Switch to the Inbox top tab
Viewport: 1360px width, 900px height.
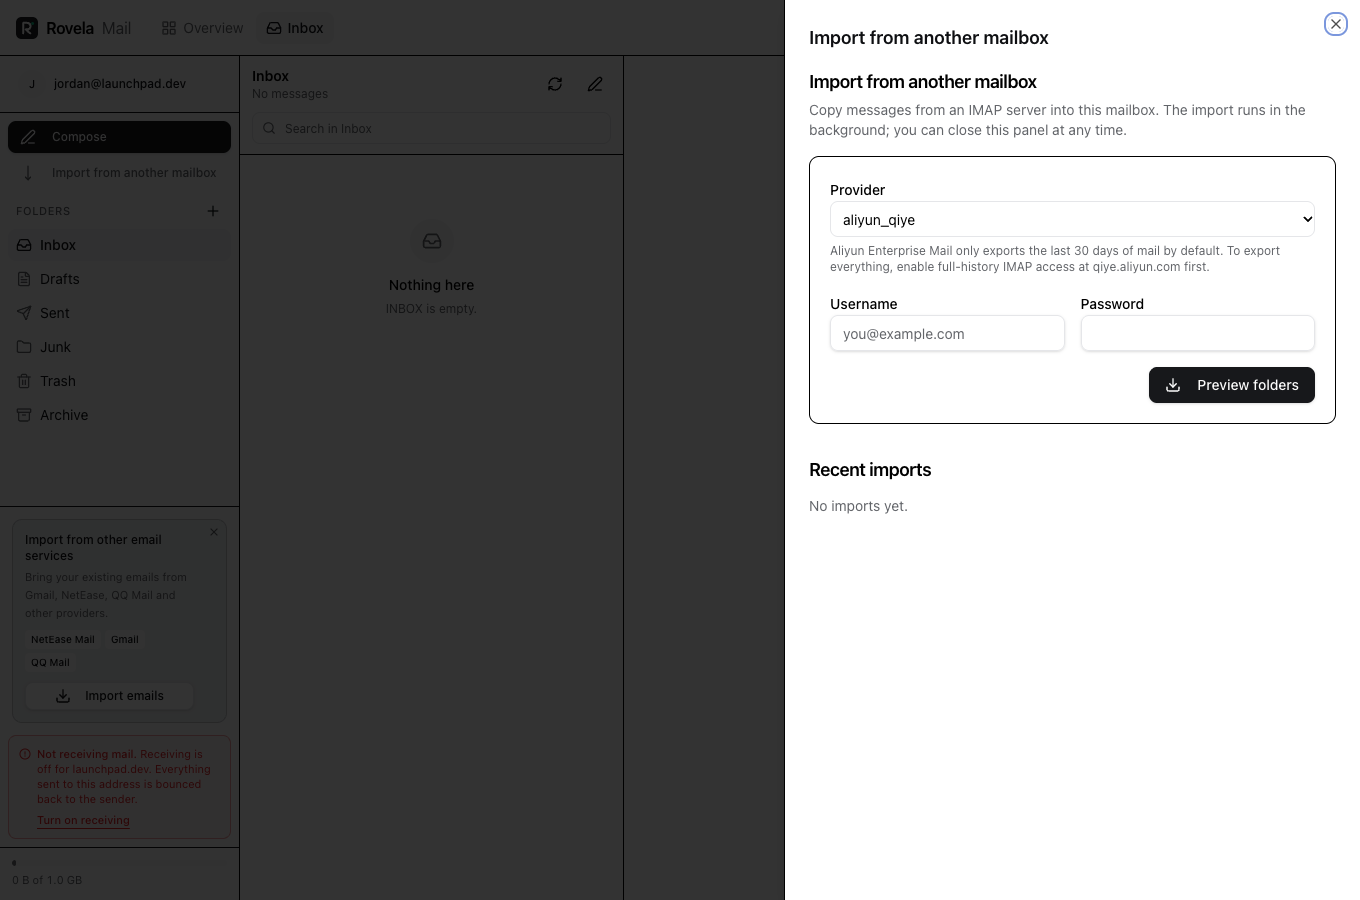295,28
